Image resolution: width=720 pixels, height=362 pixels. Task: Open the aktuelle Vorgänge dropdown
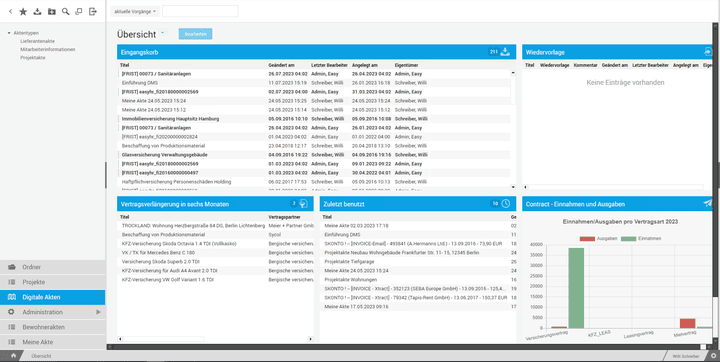click(x=135, y=11)
